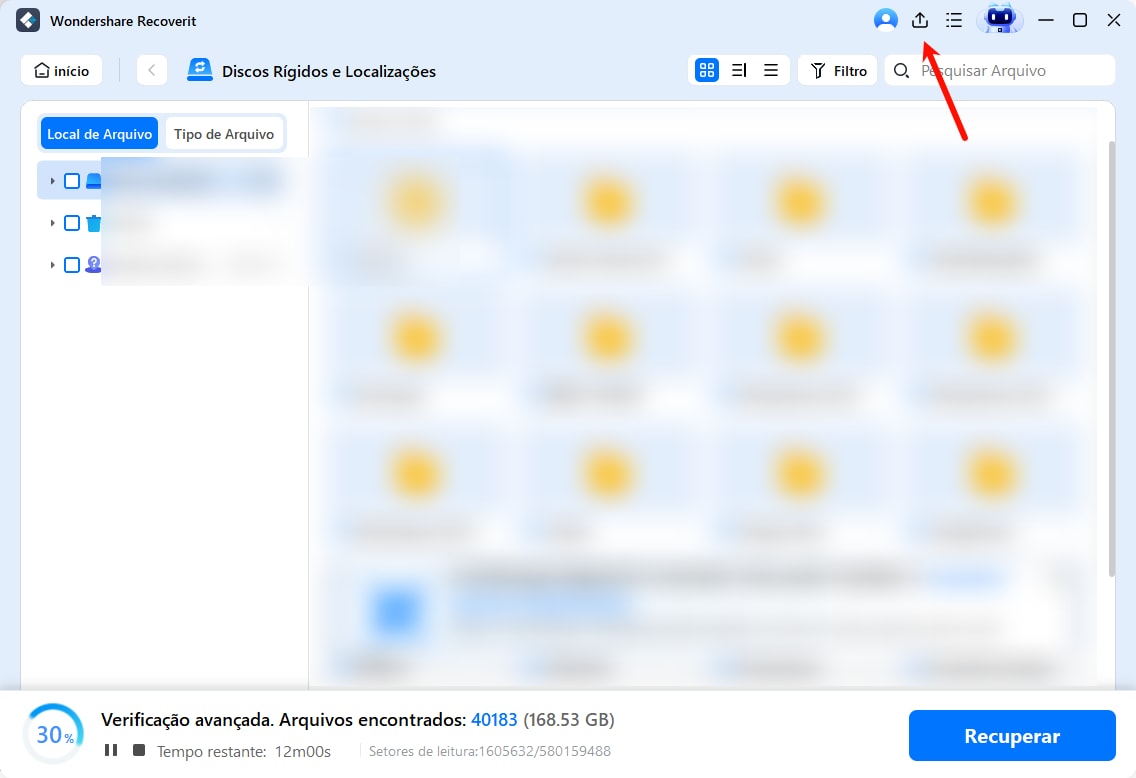Viewport: 1136px width, 778px height.
Task: Check the third location checkbox
Action: pyautogui.click(x=72, y=265)
